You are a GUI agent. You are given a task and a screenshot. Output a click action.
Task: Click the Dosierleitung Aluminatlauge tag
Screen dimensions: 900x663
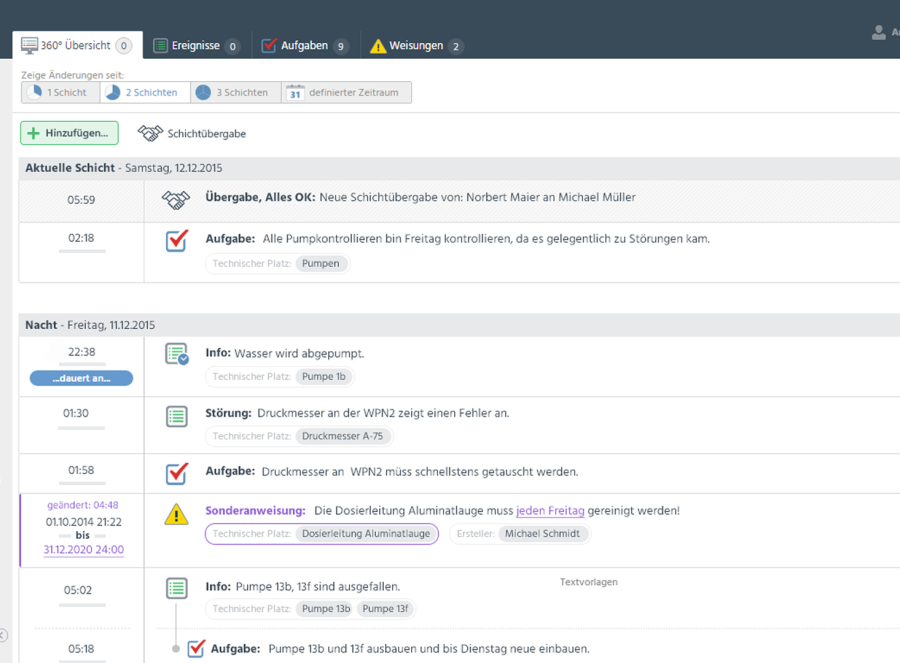[366, 534]
